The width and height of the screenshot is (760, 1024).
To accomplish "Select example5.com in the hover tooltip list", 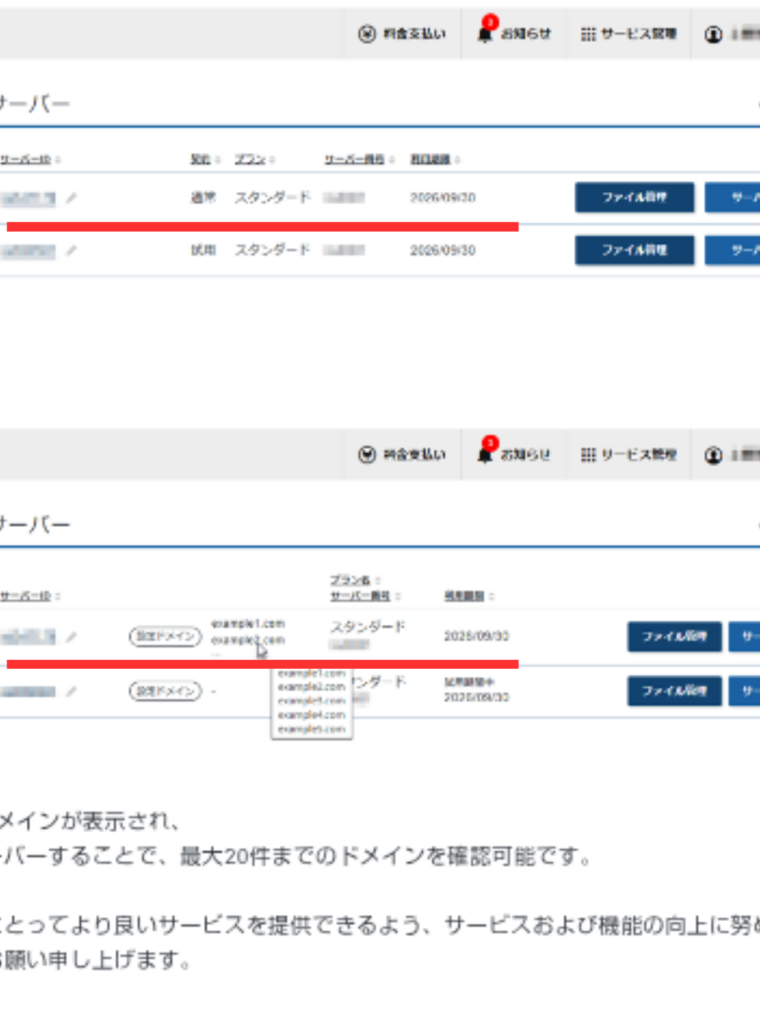I will [311, 729].
